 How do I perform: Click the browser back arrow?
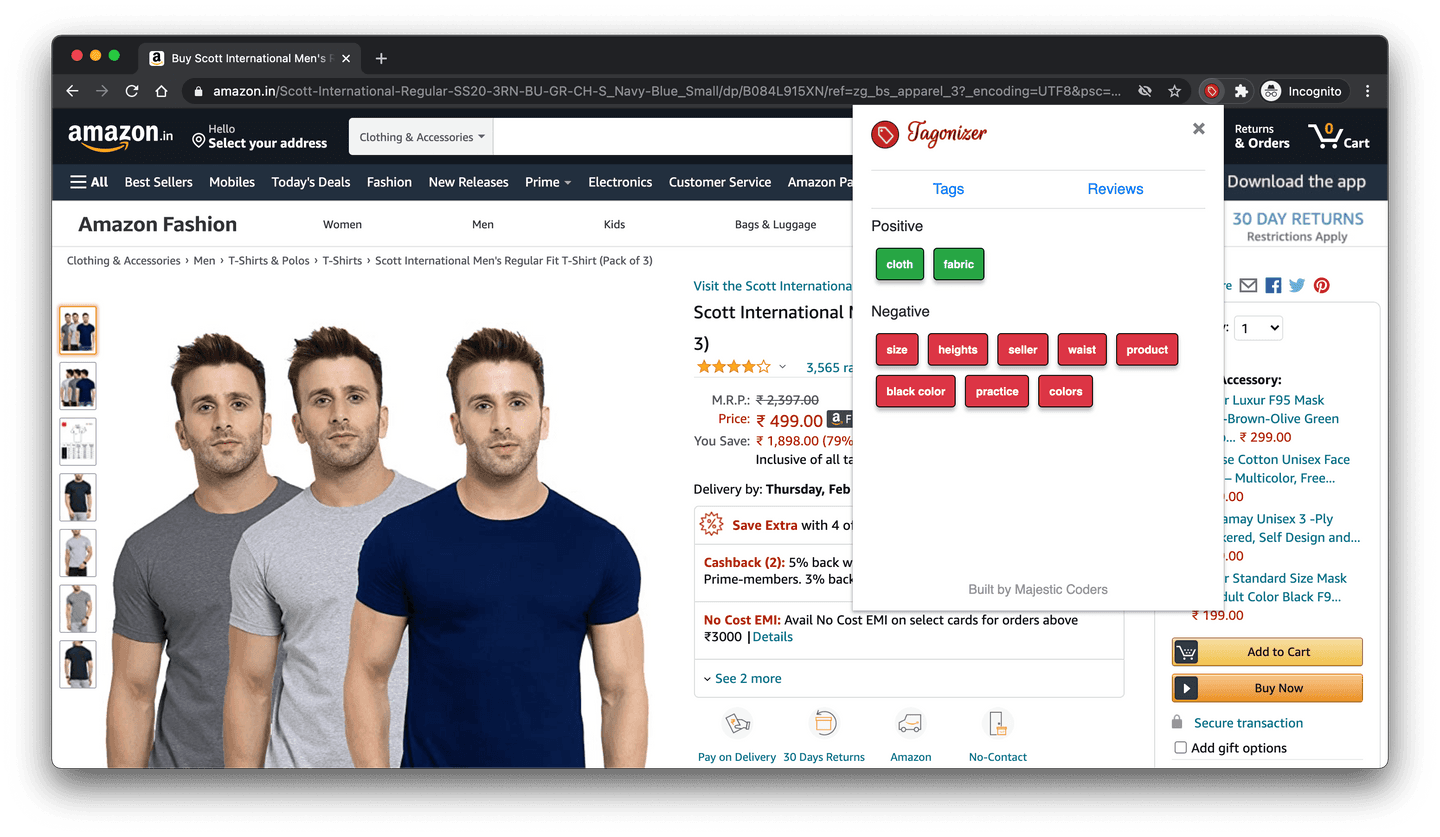coord(72,91)
